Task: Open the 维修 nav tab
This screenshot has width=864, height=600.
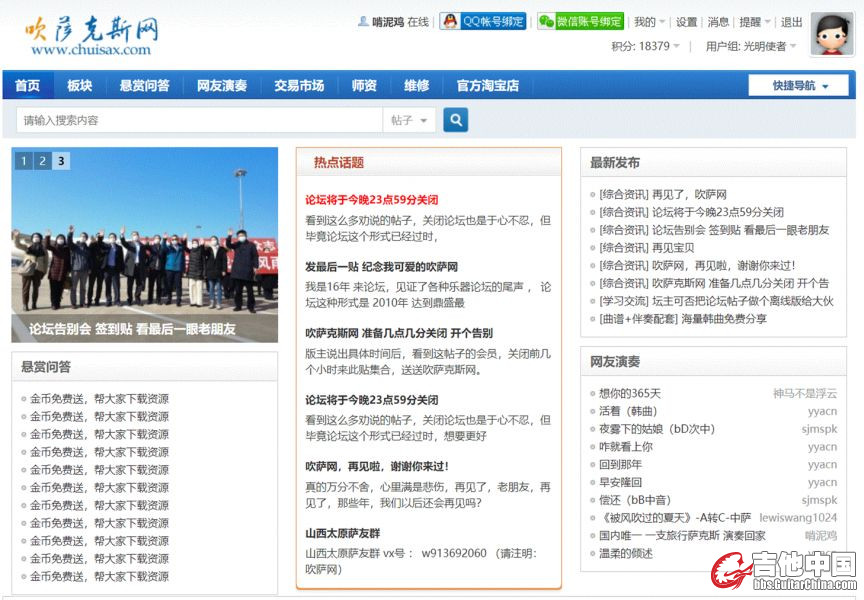Action: pyautogui.click(x=417, y=85)
